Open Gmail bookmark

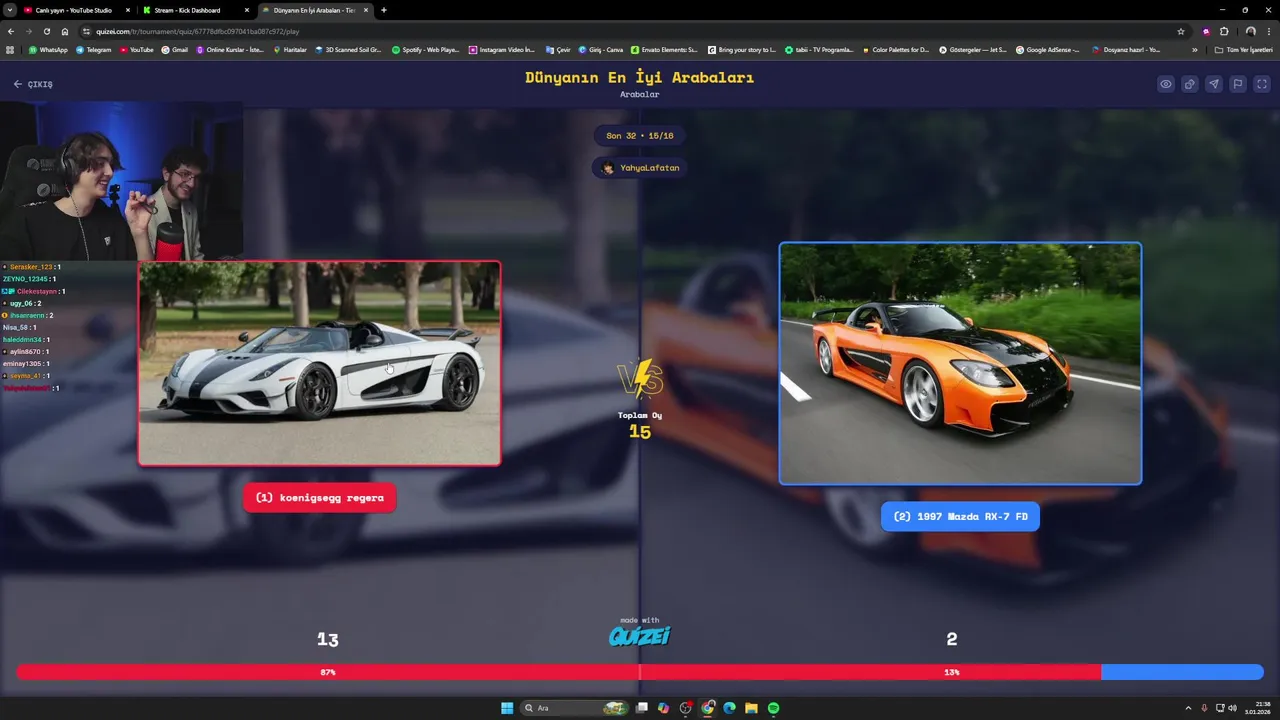pyautogui.click(x=175, y=49)
